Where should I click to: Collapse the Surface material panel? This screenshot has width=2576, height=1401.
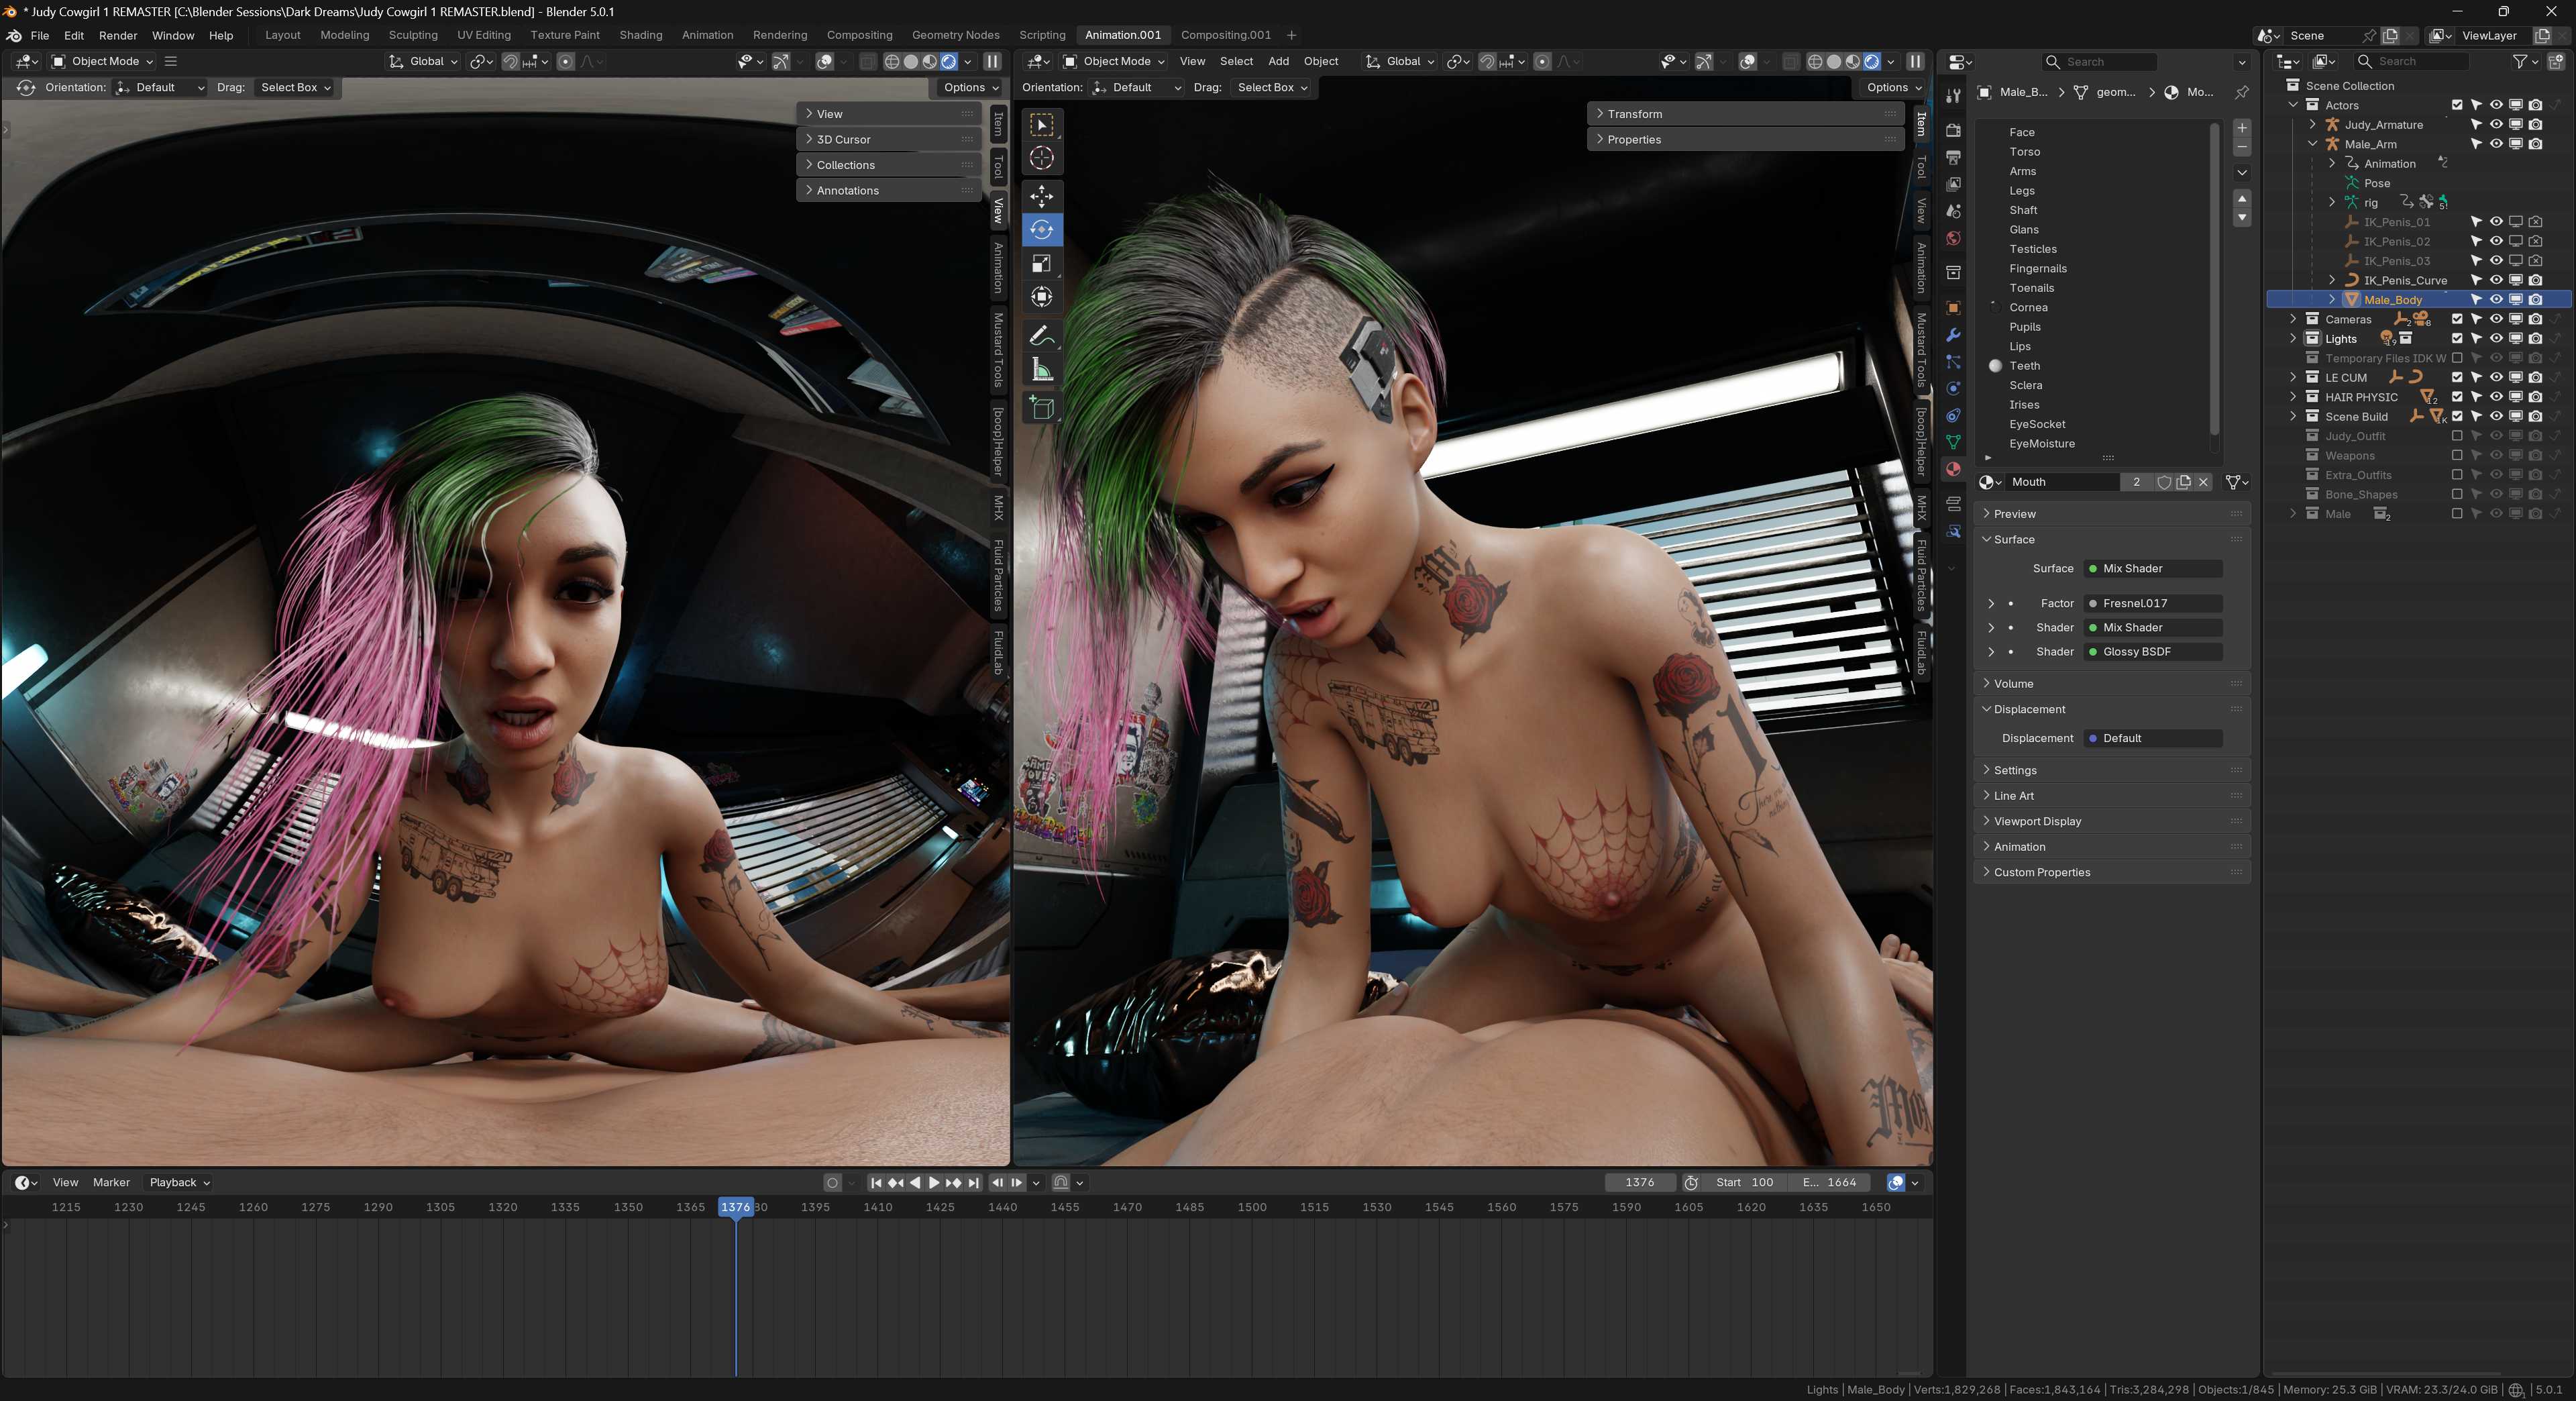point(2112,540)
